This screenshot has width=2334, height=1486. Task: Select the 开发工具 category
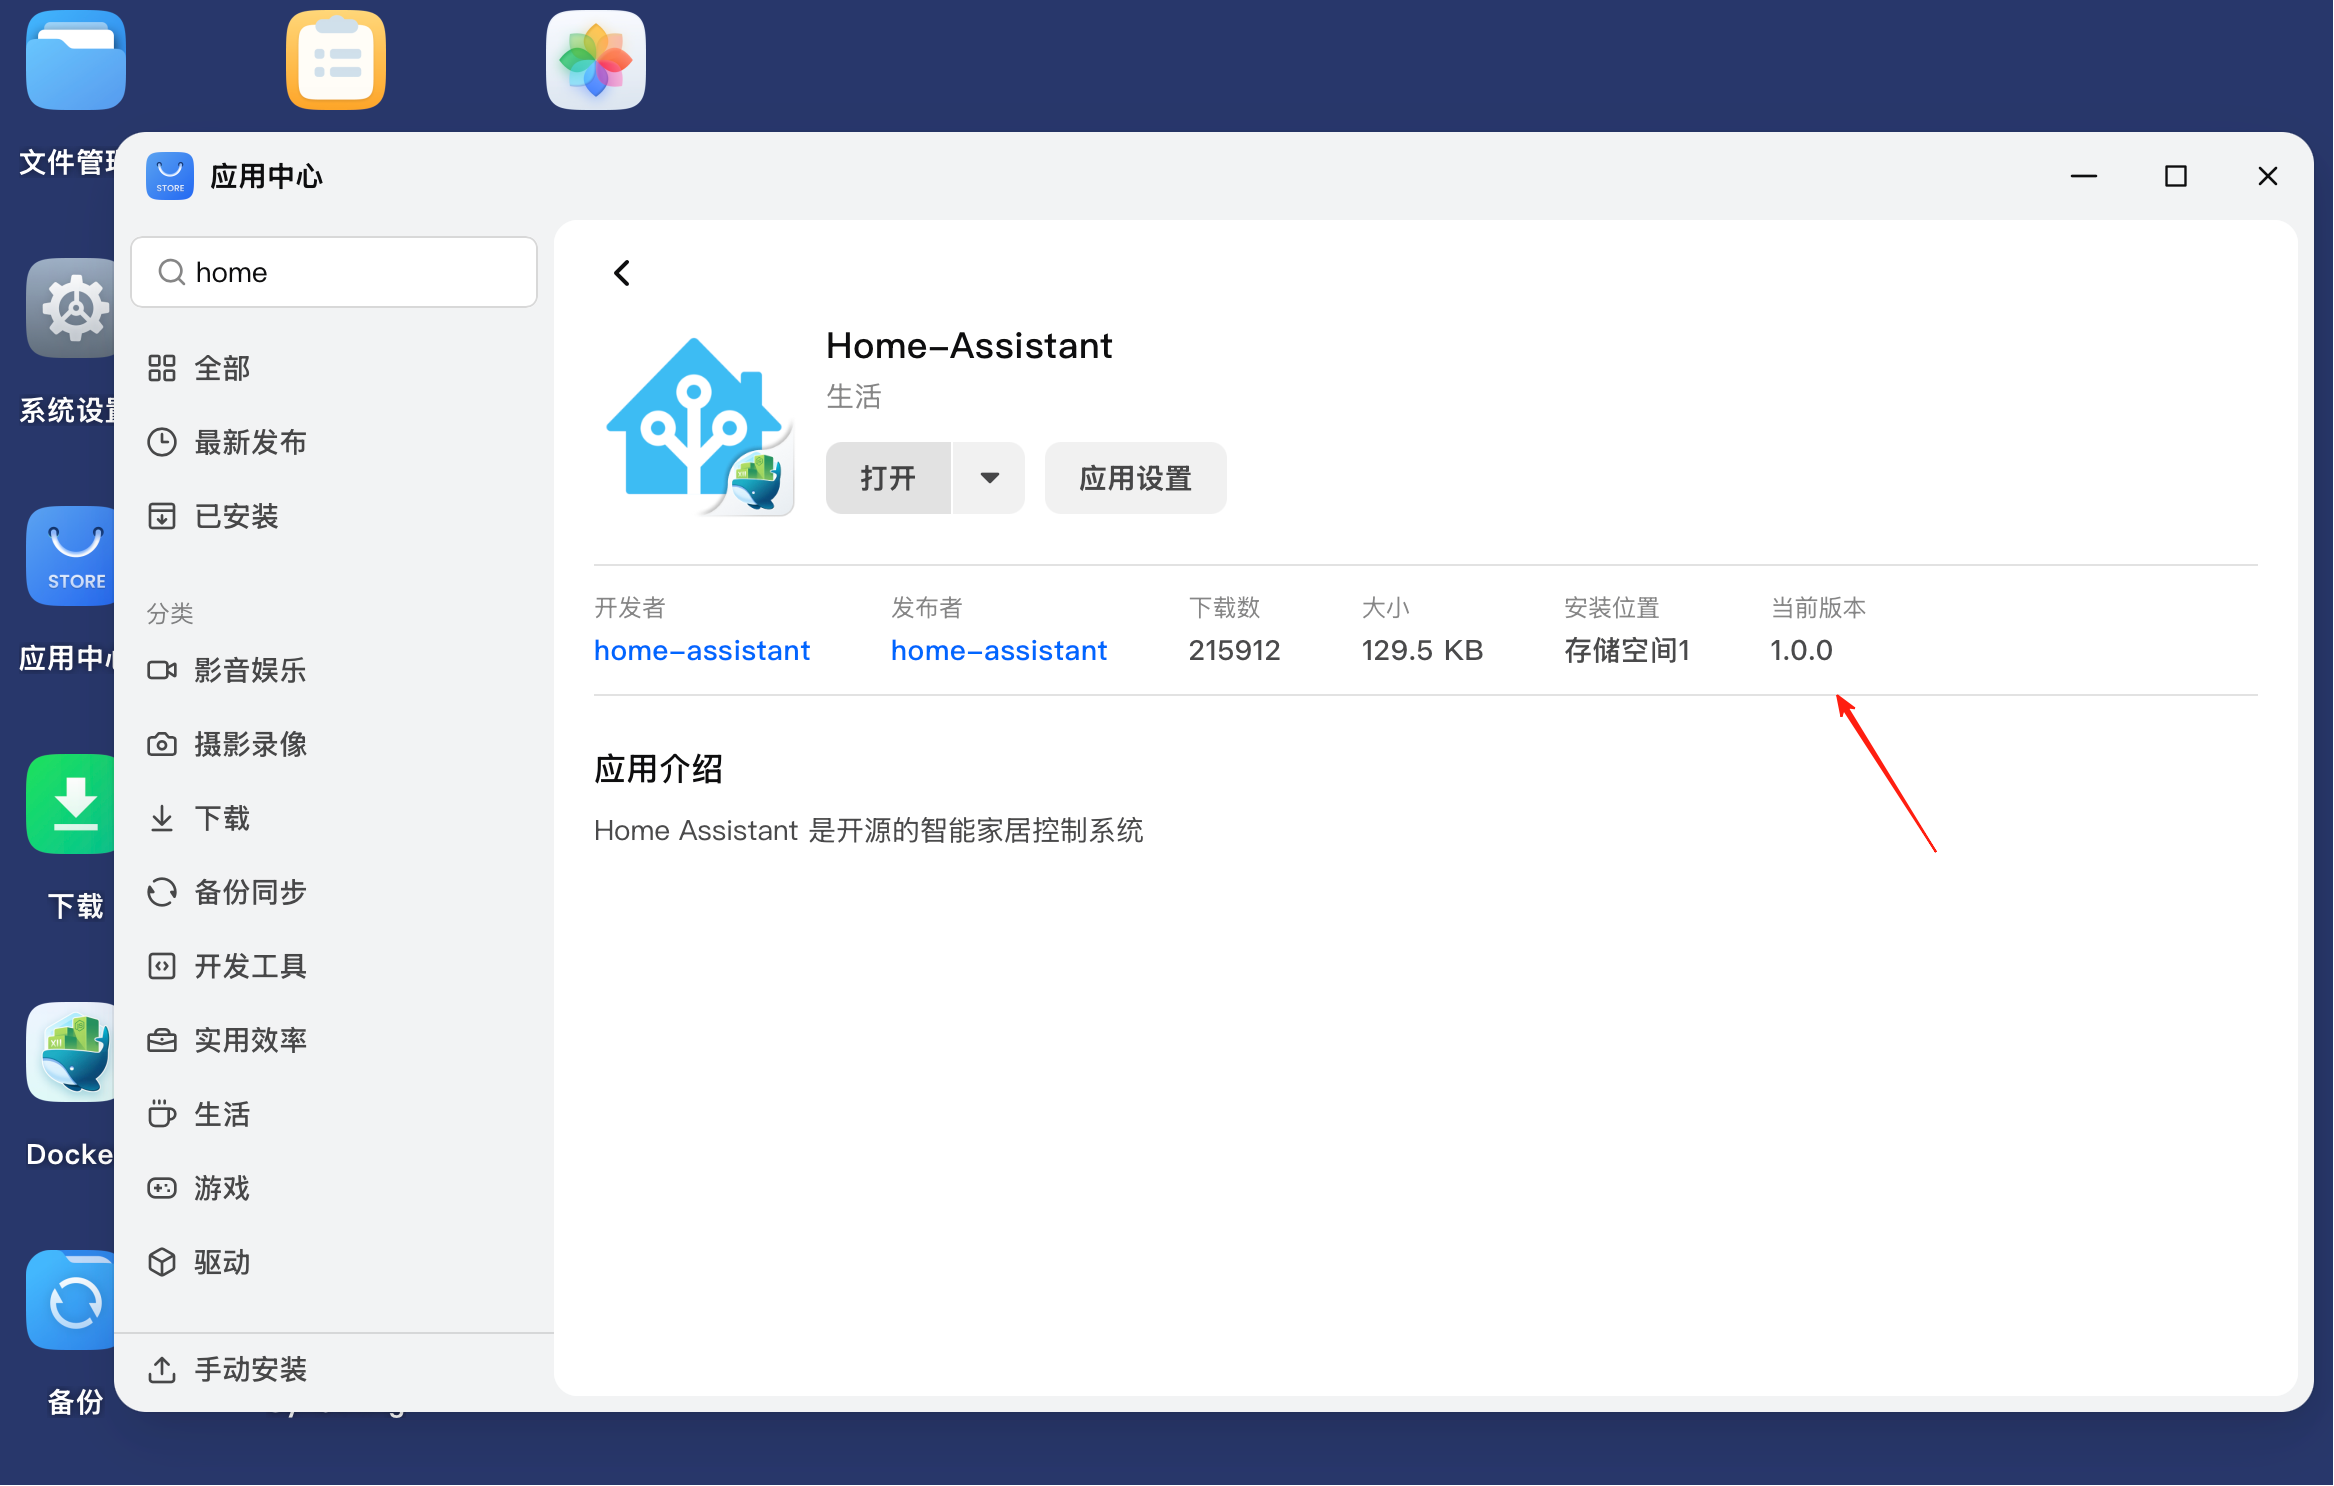(250, 966)
